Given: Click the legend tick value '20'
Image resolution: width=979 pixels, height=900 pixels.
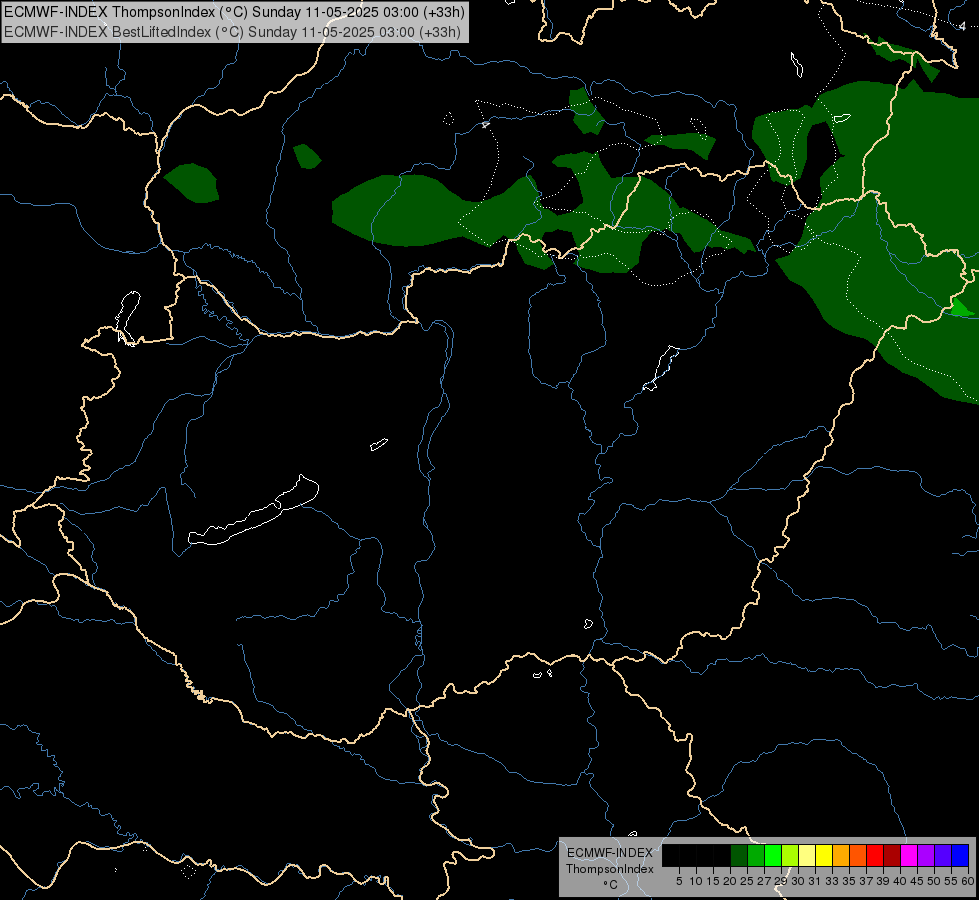Looking at the screenshot, I should [731, 881].
